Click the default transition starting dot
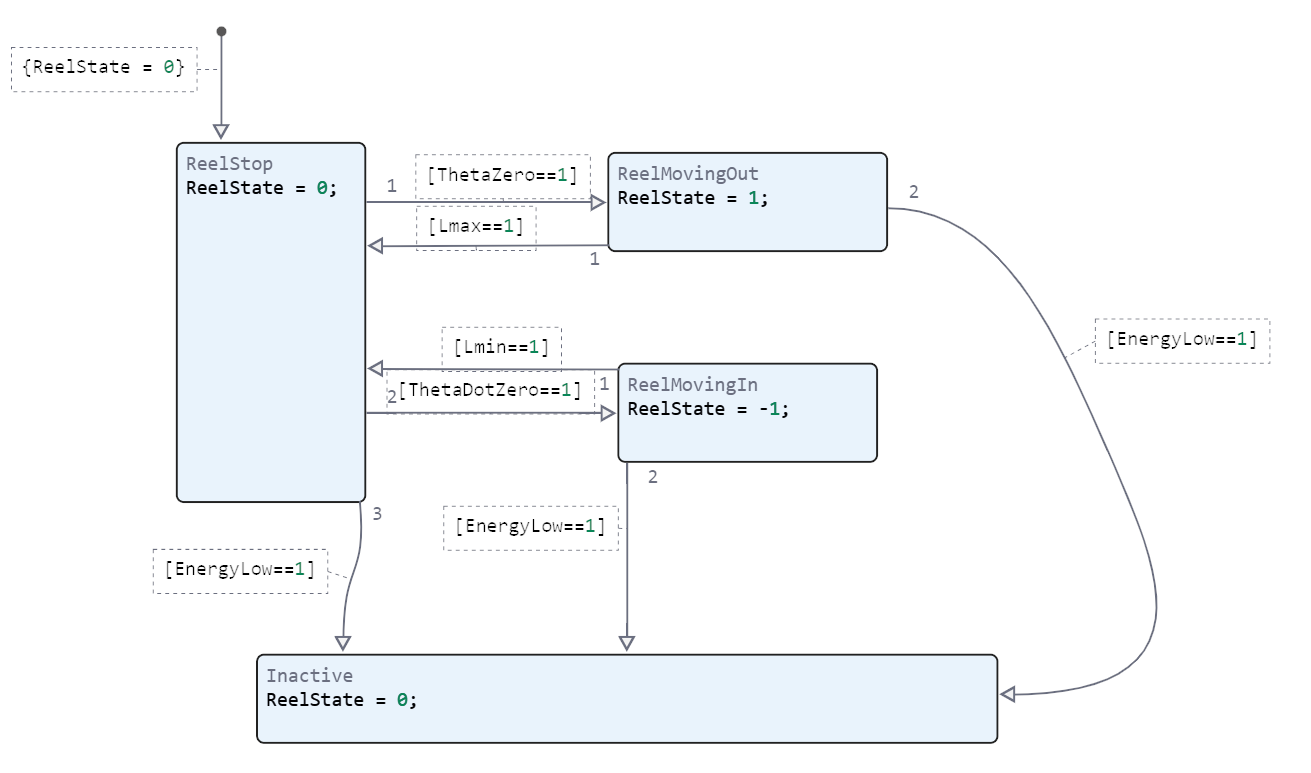The image size is (1311, 773). [x=221, y=32]
